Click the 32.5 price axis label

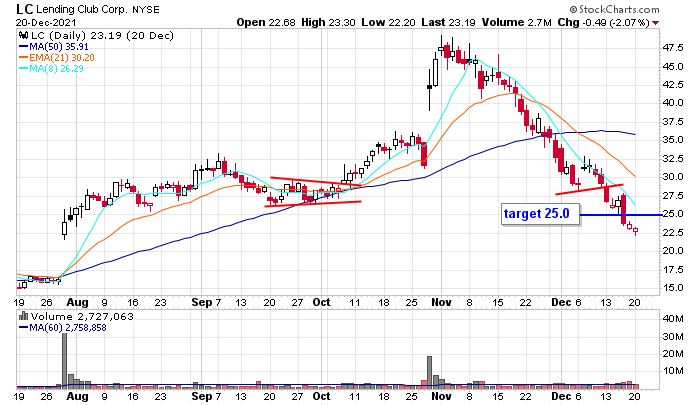point(673,159)
